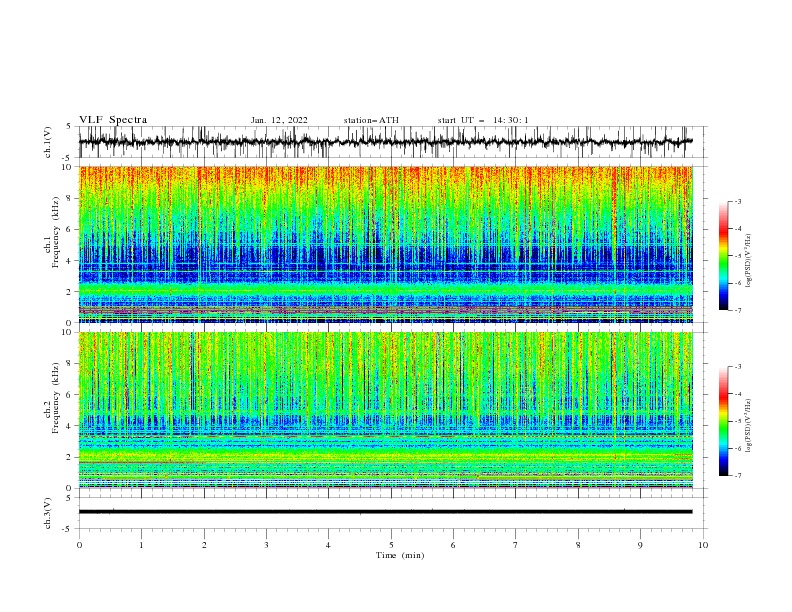This screenshot has height=612, width=792.
Task: Click the 'start UT = 14:30:1' text
Action: 483,120
